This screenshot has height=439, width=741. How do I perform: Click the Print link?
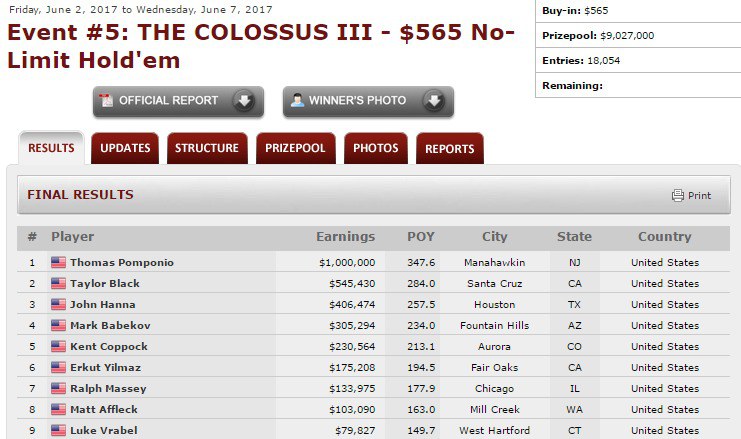[x=699, y=196]
